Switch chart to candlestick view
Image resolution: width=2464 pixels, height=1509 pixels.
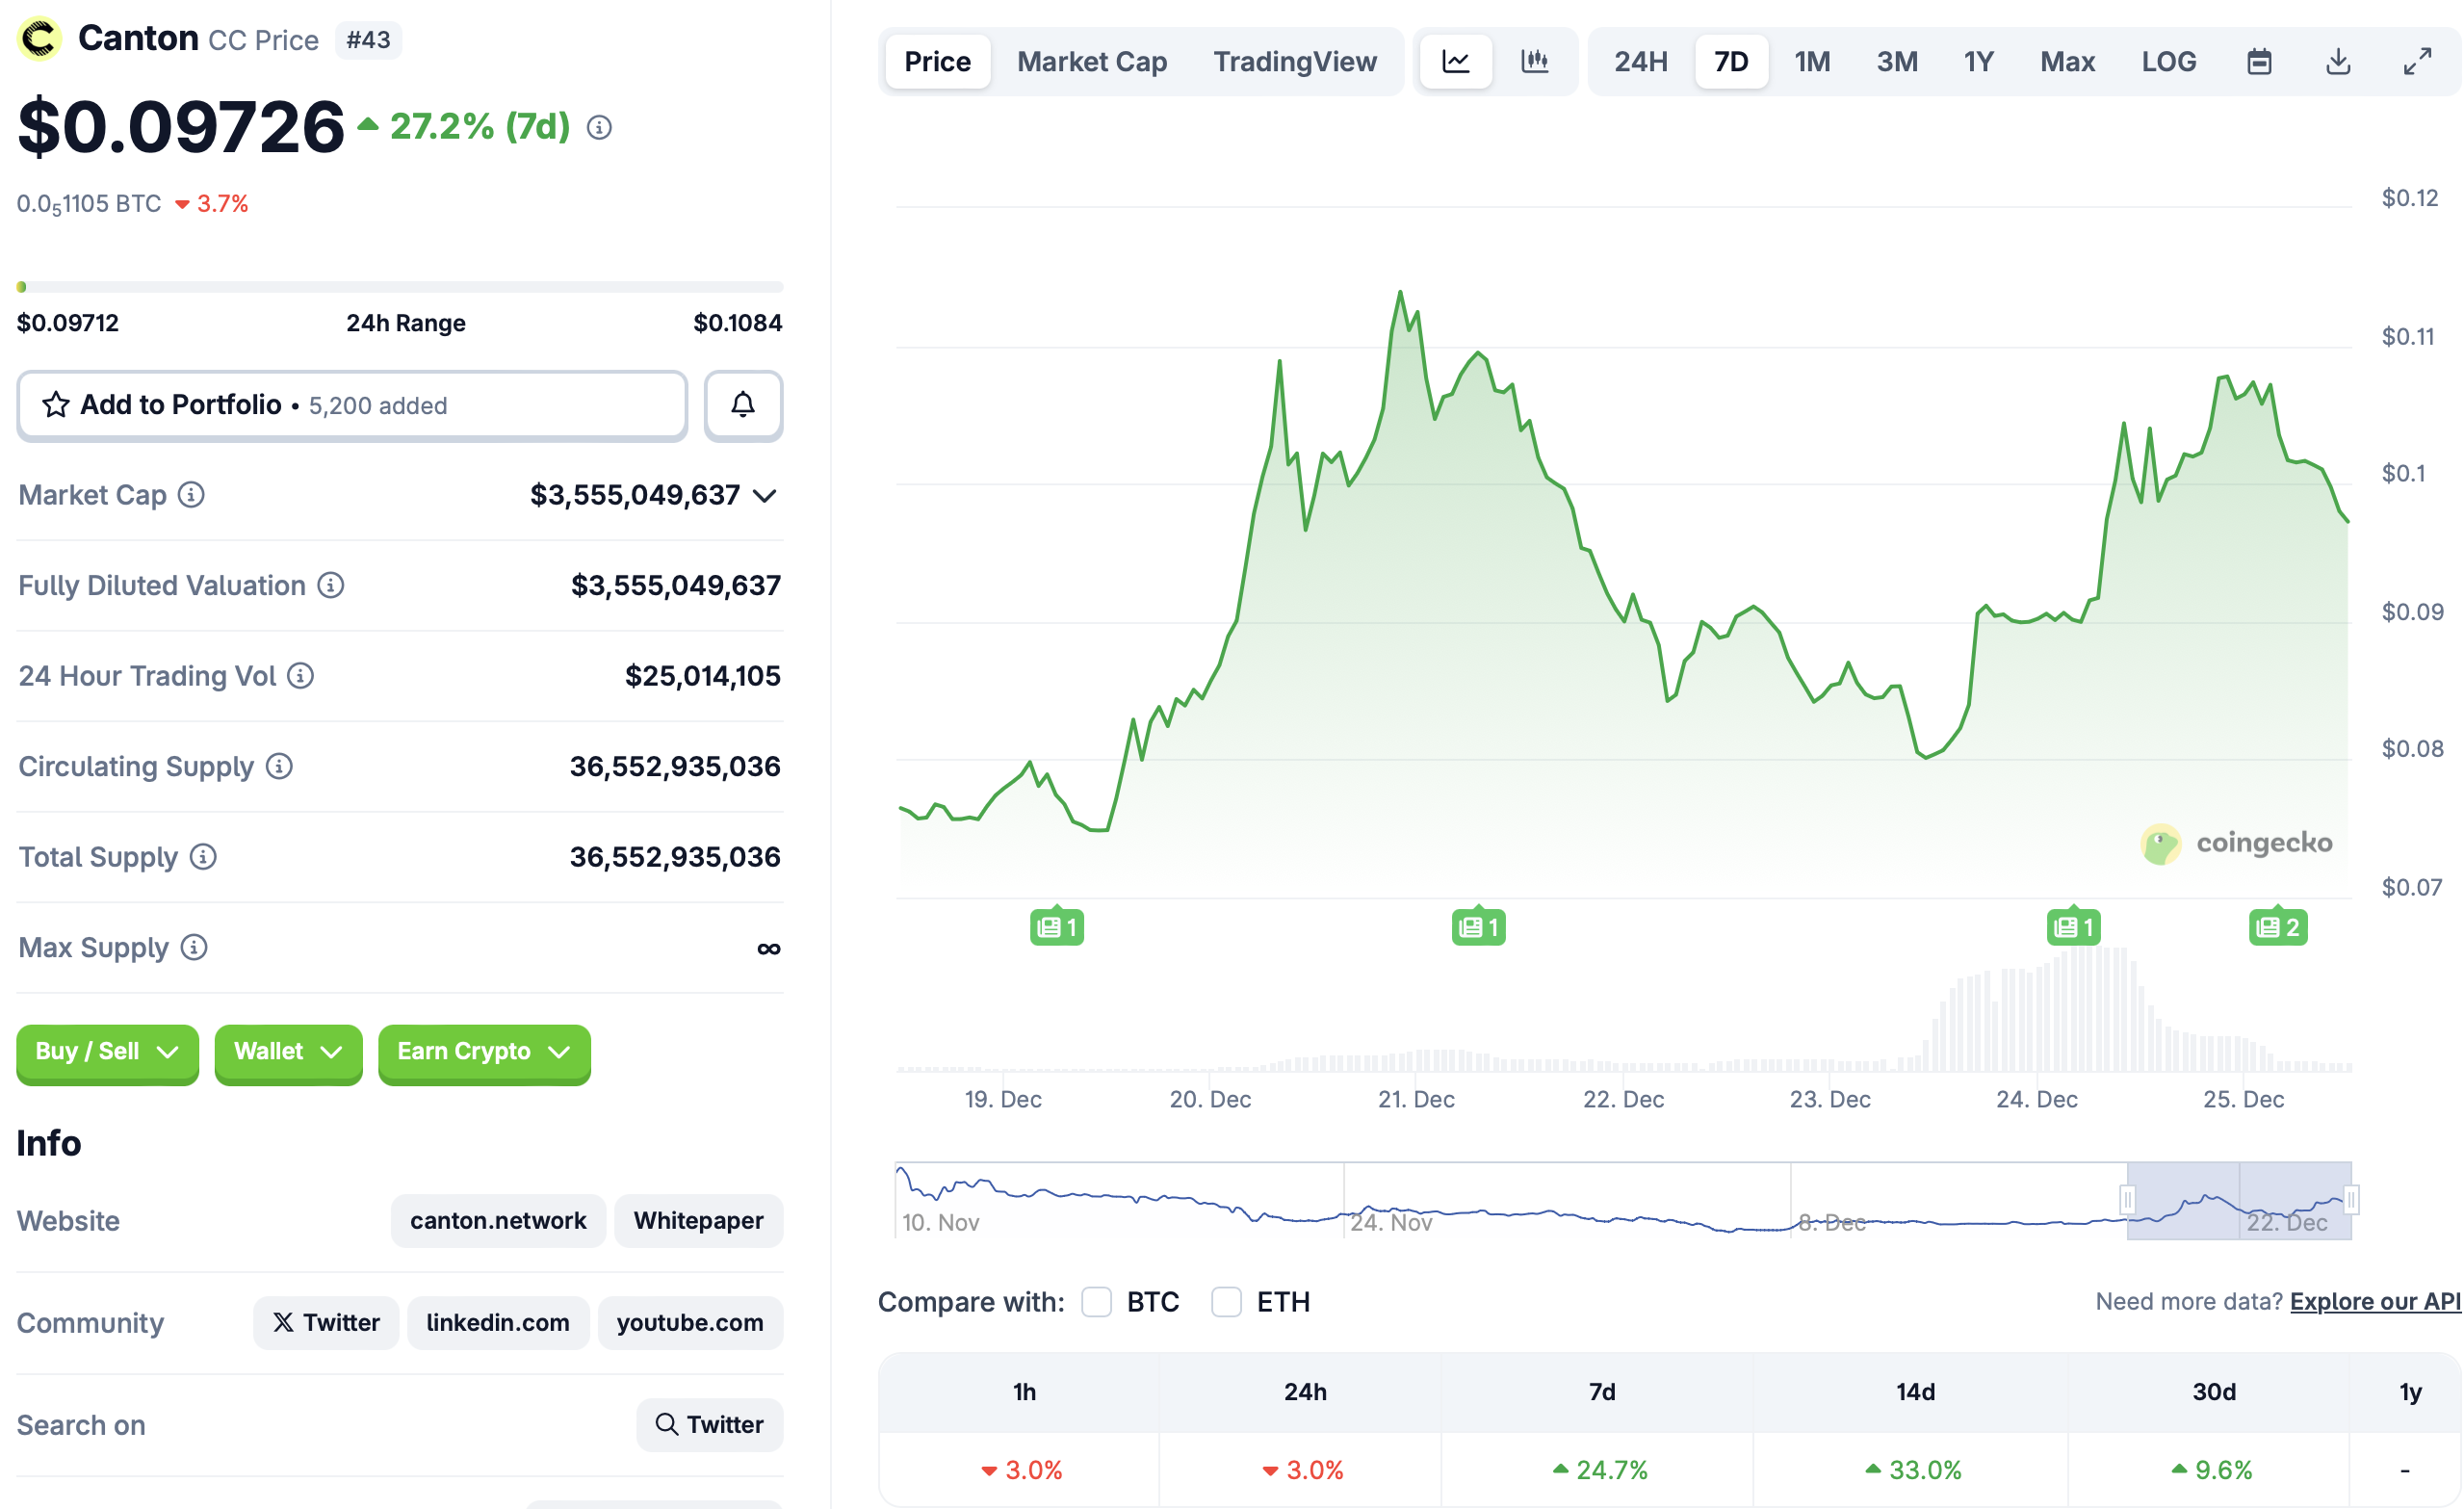pos(1535,61)
